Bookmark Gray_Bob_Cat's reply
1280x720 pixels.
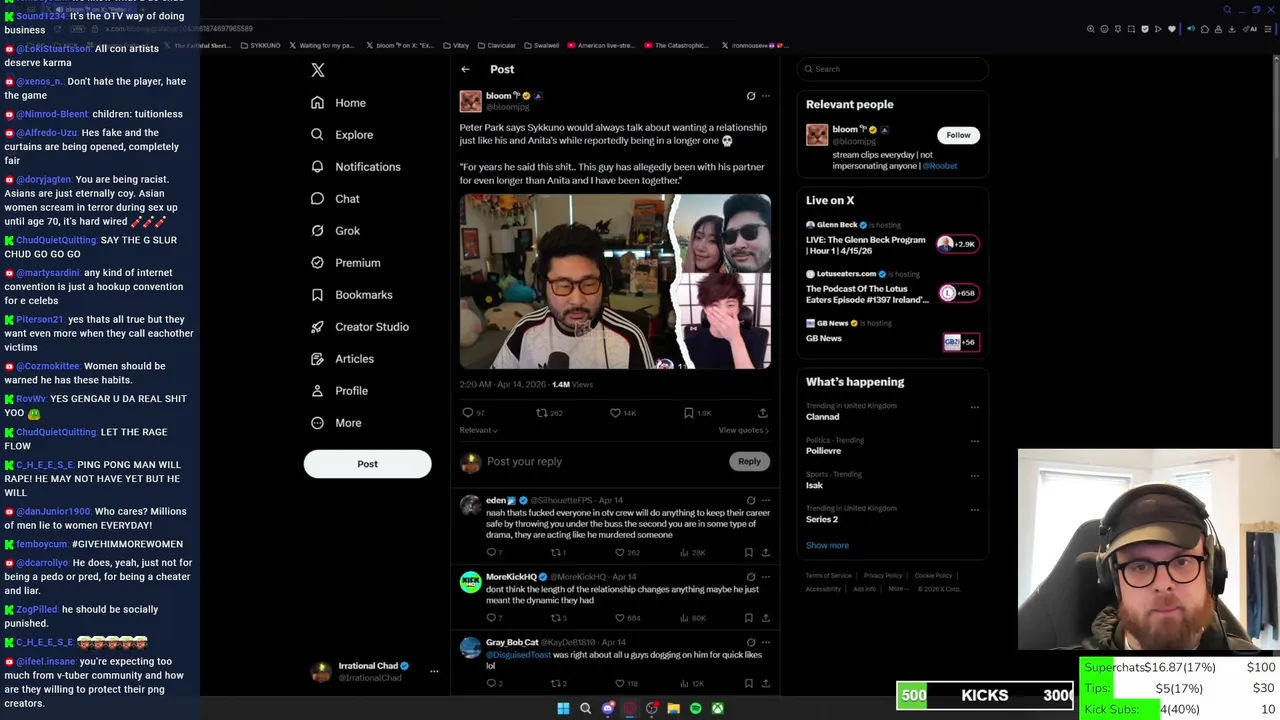748,683
